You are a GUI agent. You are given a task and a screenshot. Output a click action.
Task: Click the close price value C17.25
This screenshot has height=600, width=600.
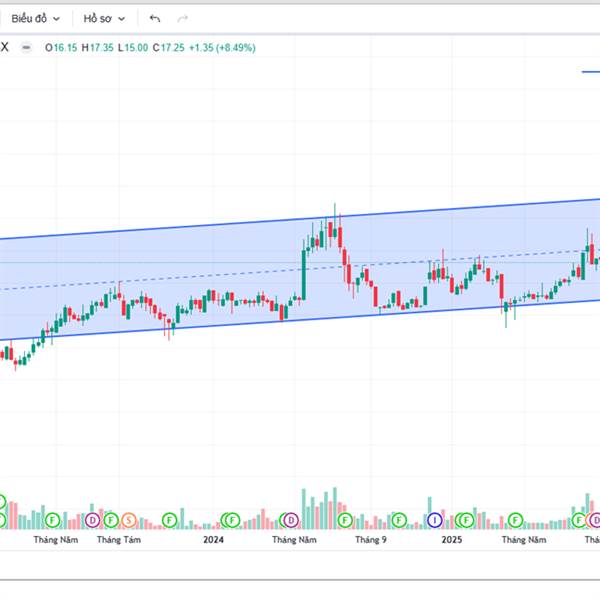point(168,48)
